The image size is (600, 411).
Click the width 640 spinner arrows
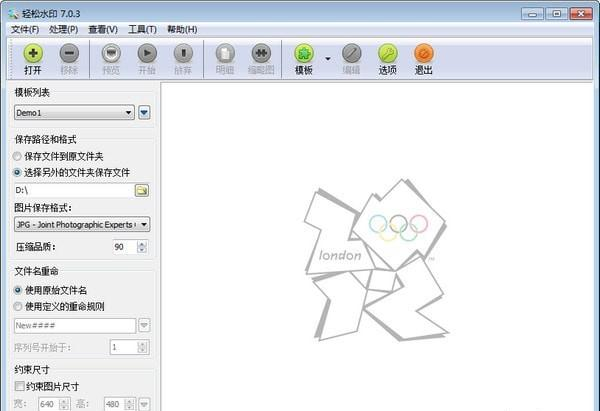pyautogui.click(x=64, y=404)
